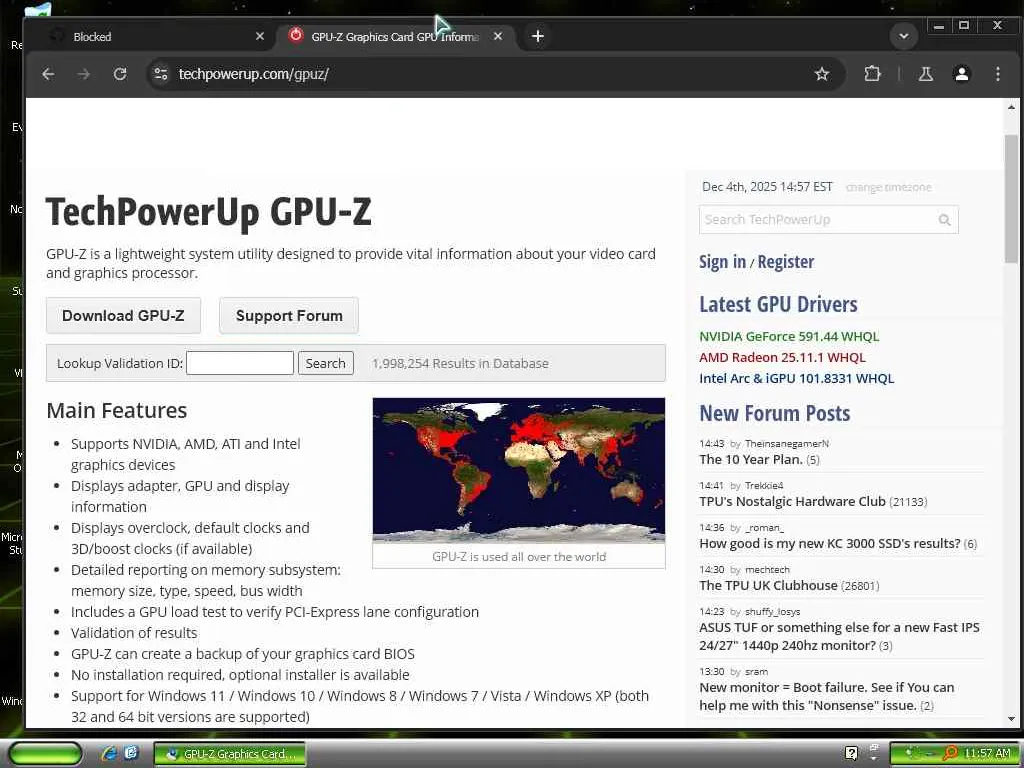Viewport: 1024px width, 768px height.
Task: Click the Download GPU-Z button
Action: 123,315
